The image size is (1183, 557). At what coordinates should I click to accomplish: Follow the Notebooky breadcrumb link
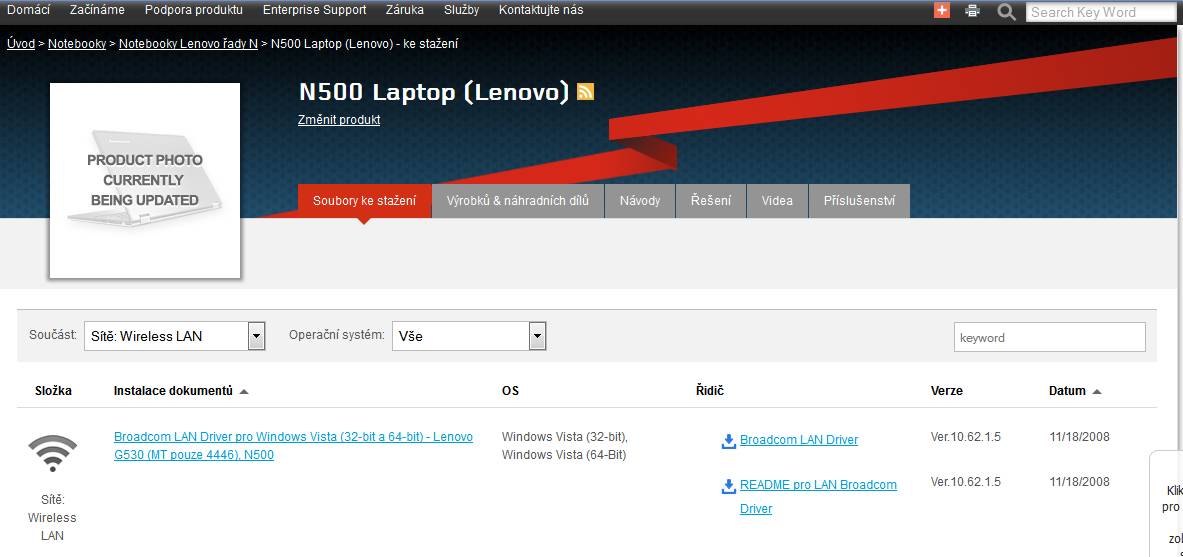coord(77,44)
